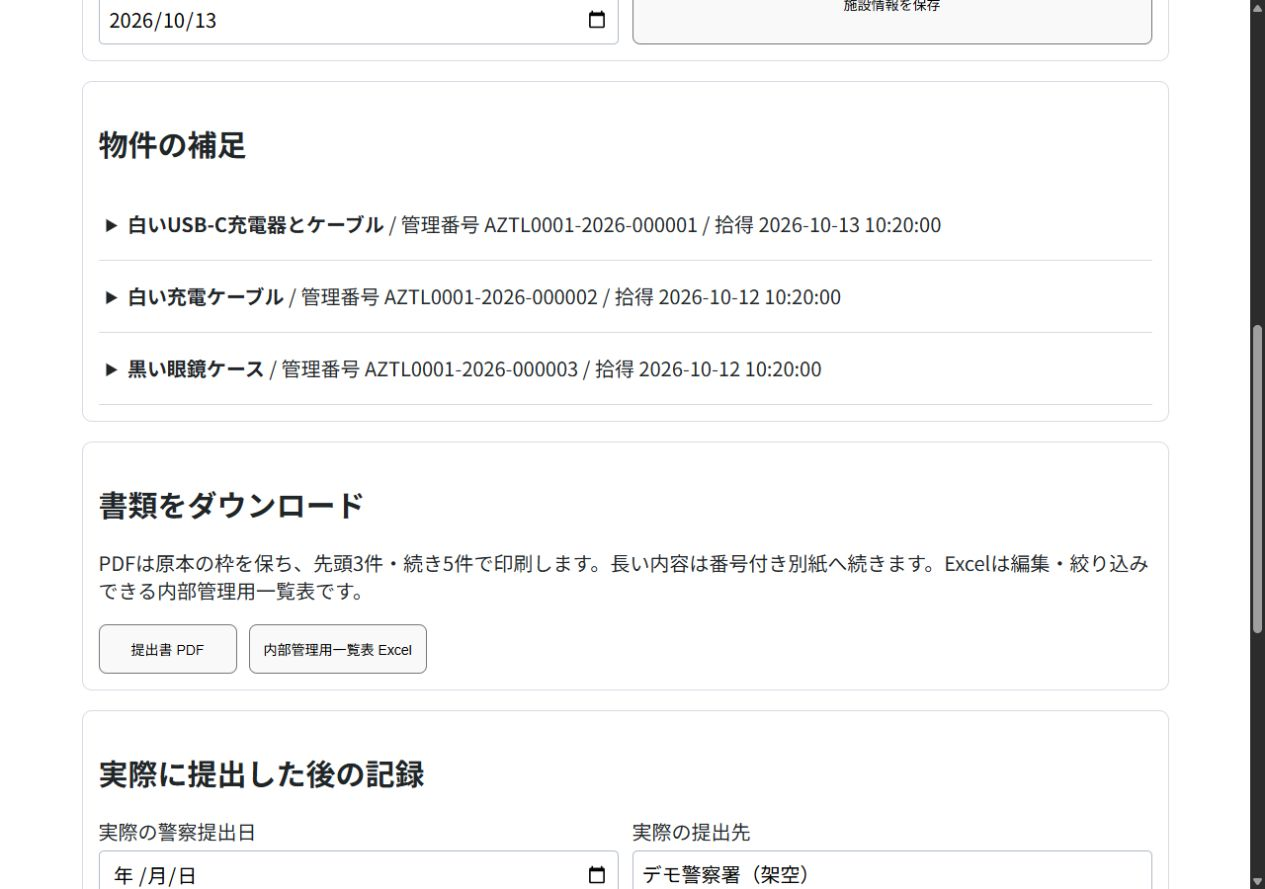
Task: Click the 実際の提出先 label
Action: coord(691,832)
